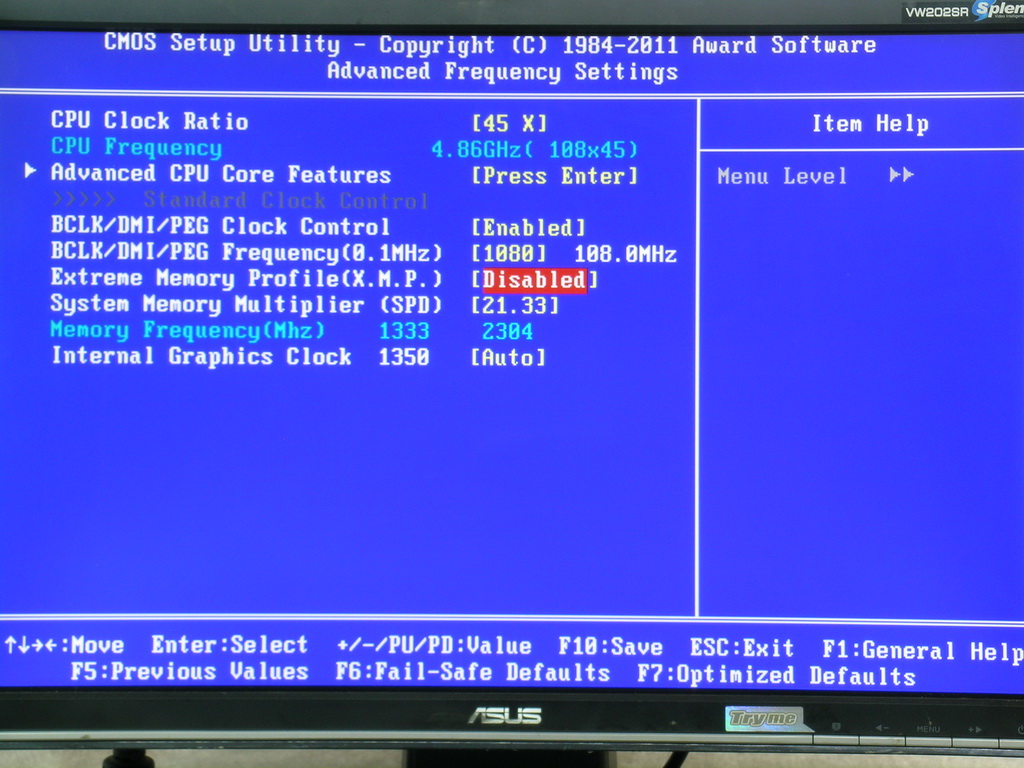1024x768 pixels.
Task: Select Extreme Memory Profile(X.M.P.) label
Action: coord(246,278)
